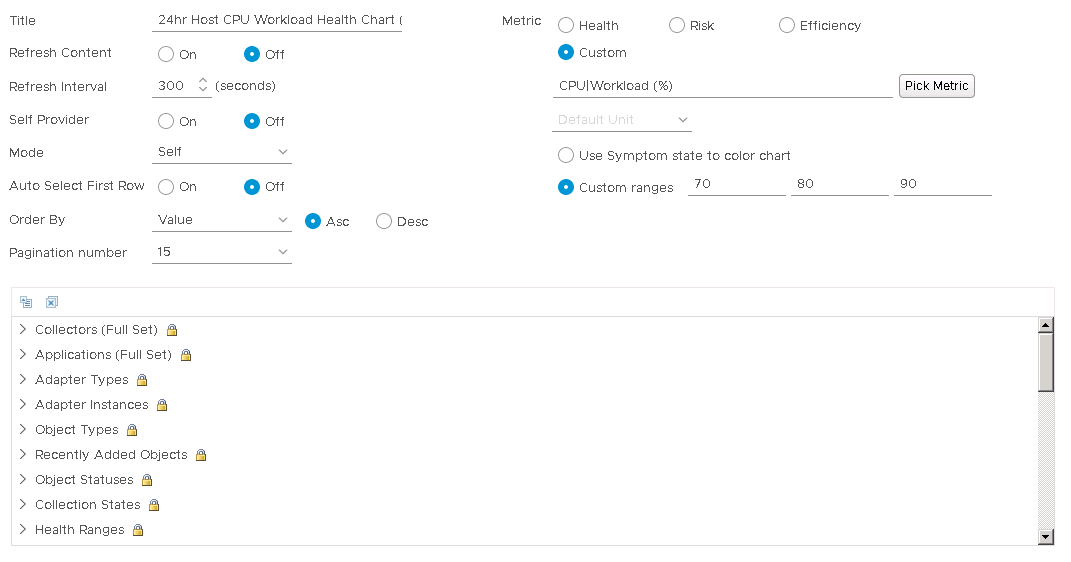
Task: Click the deselect all tree icon
Action: (52, 302)
